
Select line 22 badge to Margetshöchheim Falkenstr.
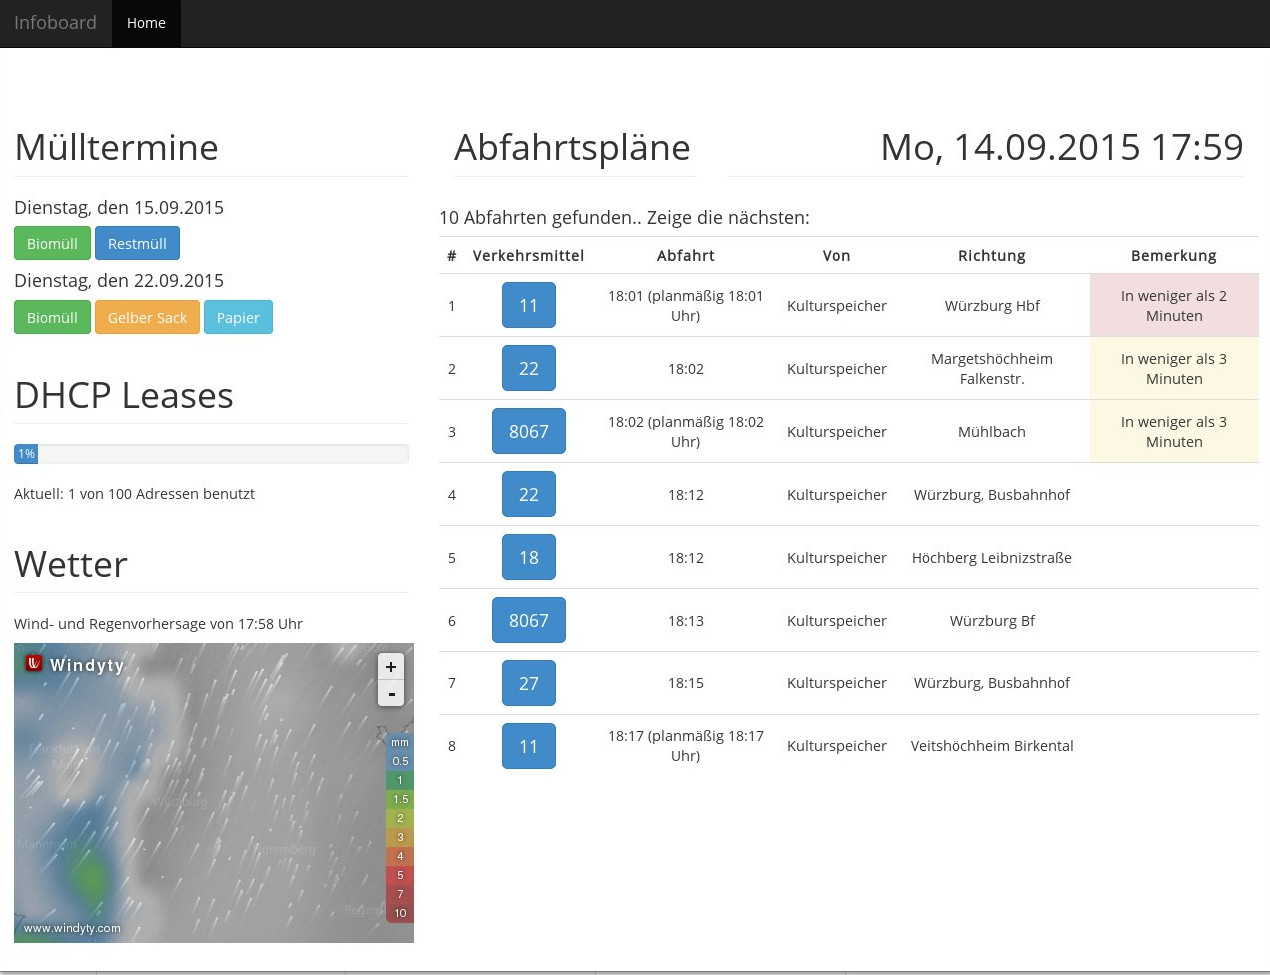pyautogui.click(x=528, y=369)
